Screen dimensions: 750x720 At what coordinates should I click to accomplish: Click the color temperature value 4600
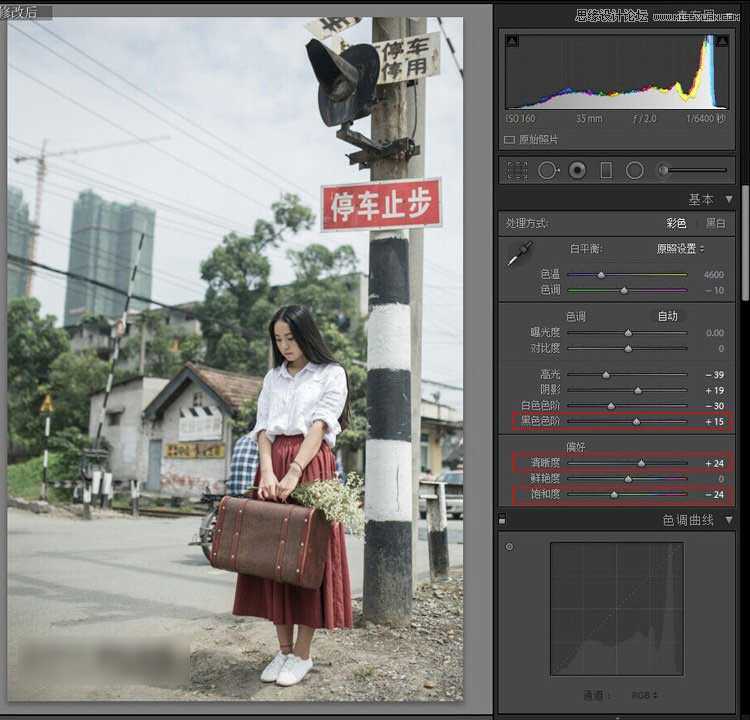(x=714, y=275)
